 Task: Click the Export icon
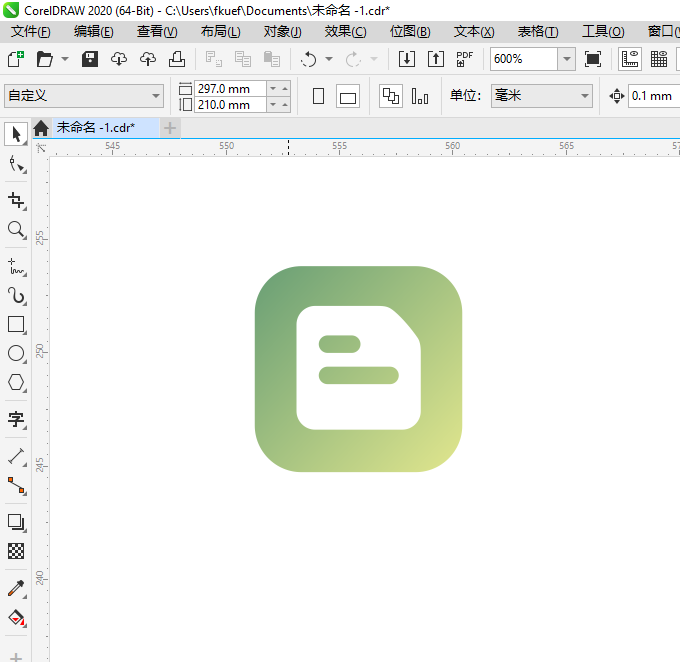436,59
